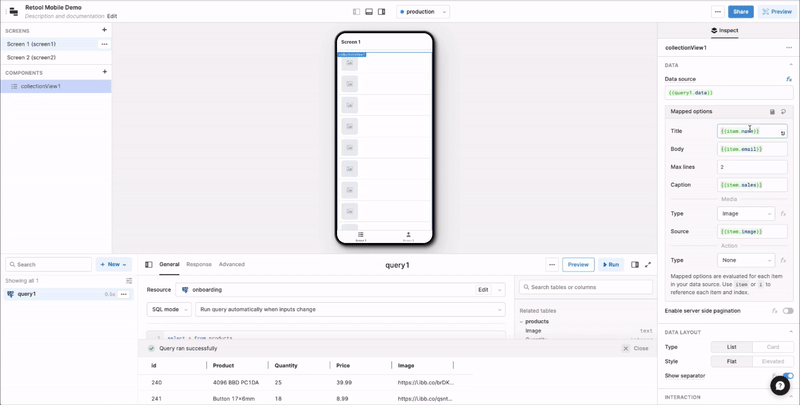Open Media Type Image dropdown
Viewport: 800px width, 405px height.
746,213
